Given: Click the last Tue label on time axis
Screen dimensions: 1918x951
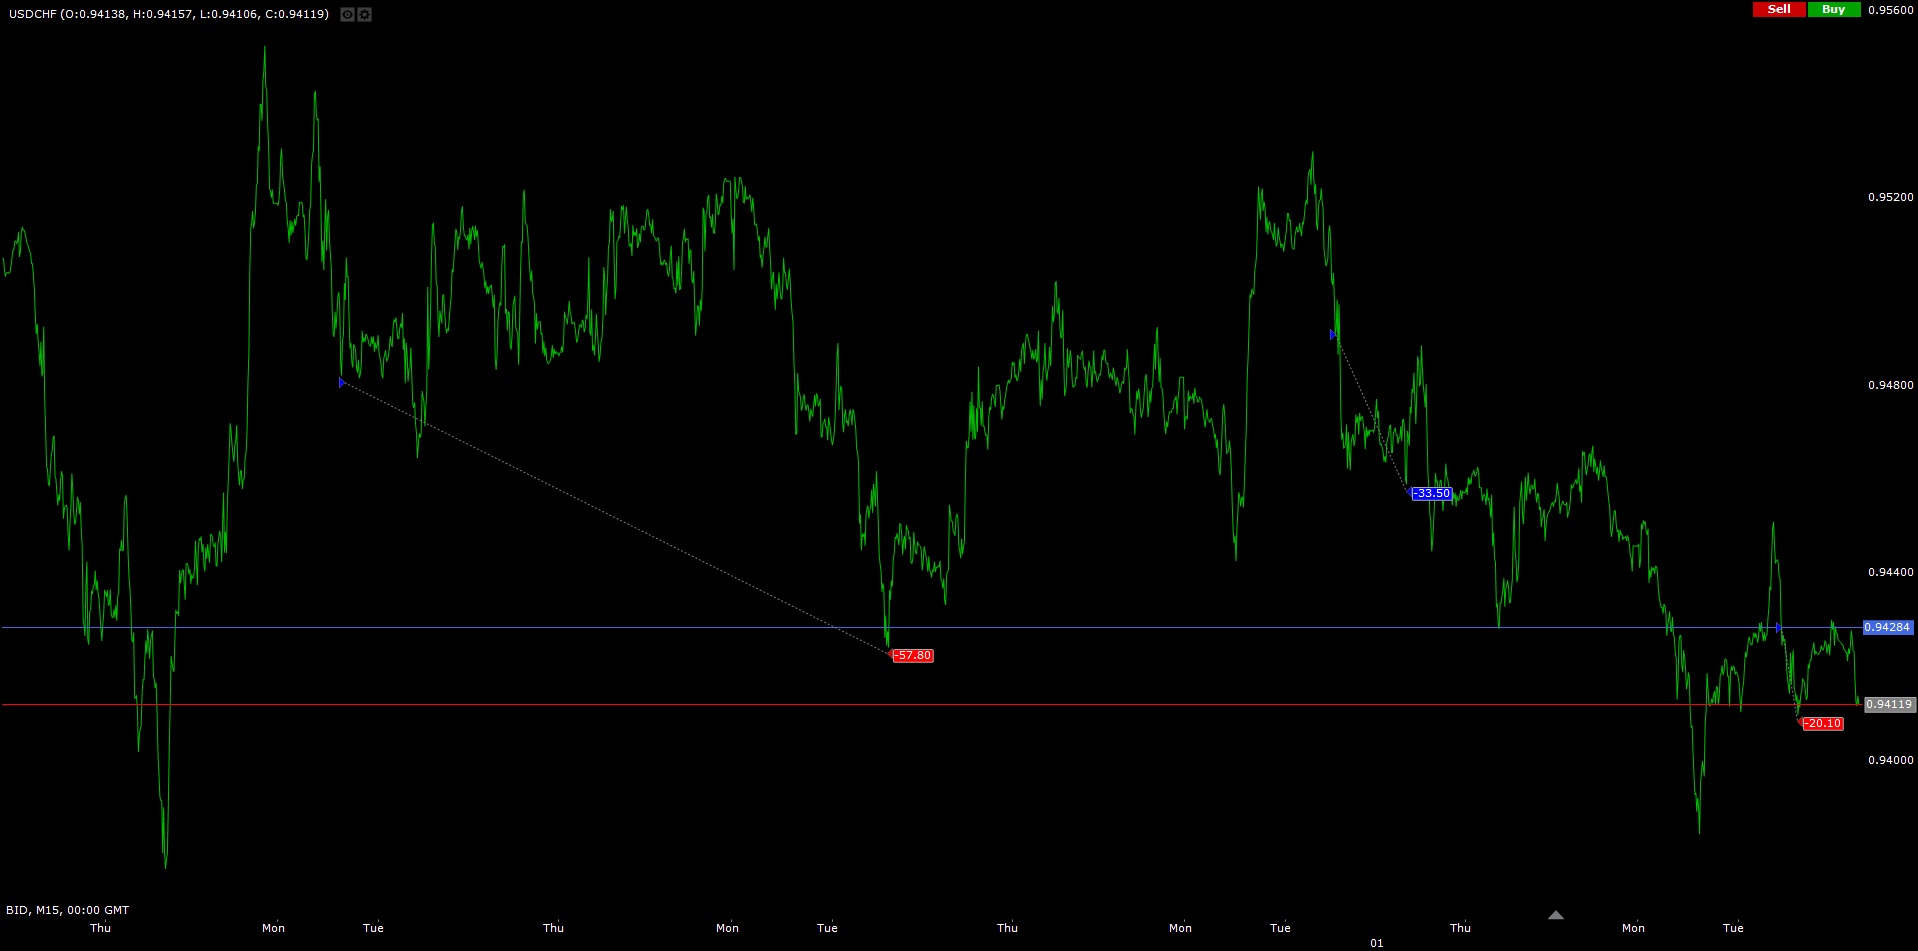Looking at the screenshot, I should [1733, 928].
